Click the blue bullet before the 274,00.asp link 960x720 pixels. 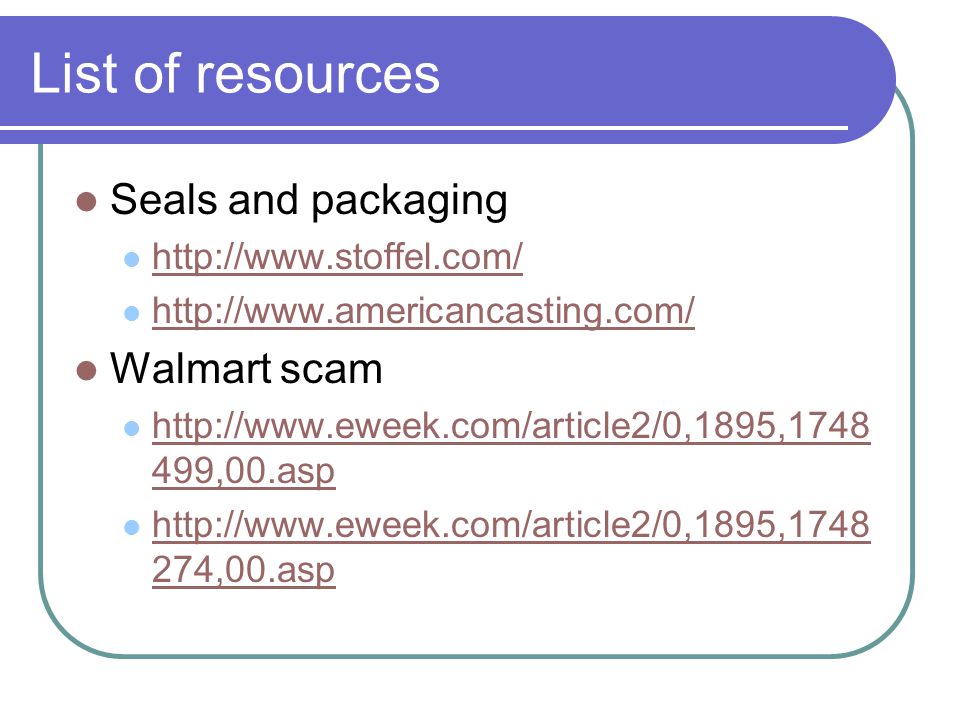(x=132, y=527)
